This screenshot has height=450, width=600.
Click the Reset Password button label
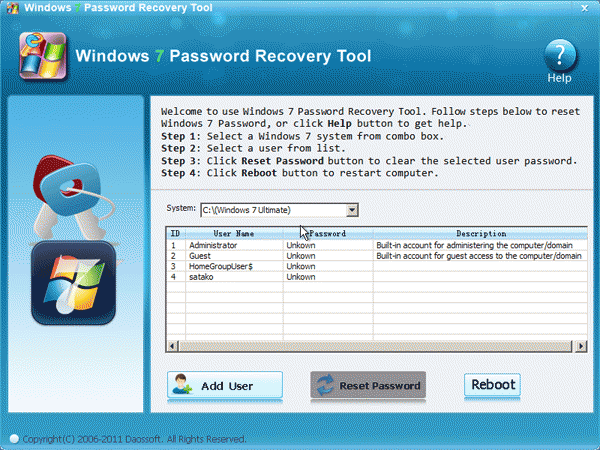pyautogui.click(x=380, y=386)
